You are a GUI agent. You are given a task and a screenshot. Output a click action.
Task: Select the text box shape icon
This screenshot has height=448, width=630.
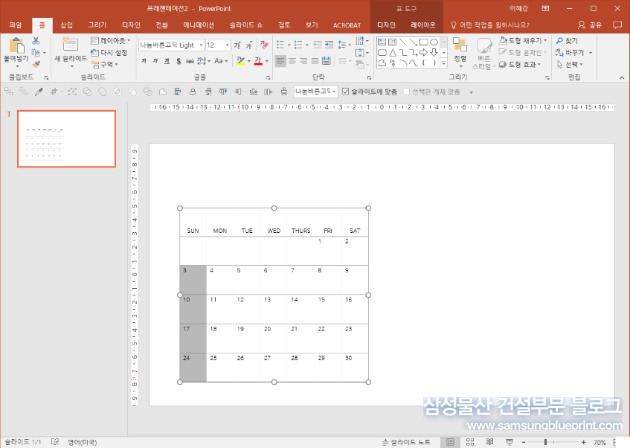click(382, 42)
